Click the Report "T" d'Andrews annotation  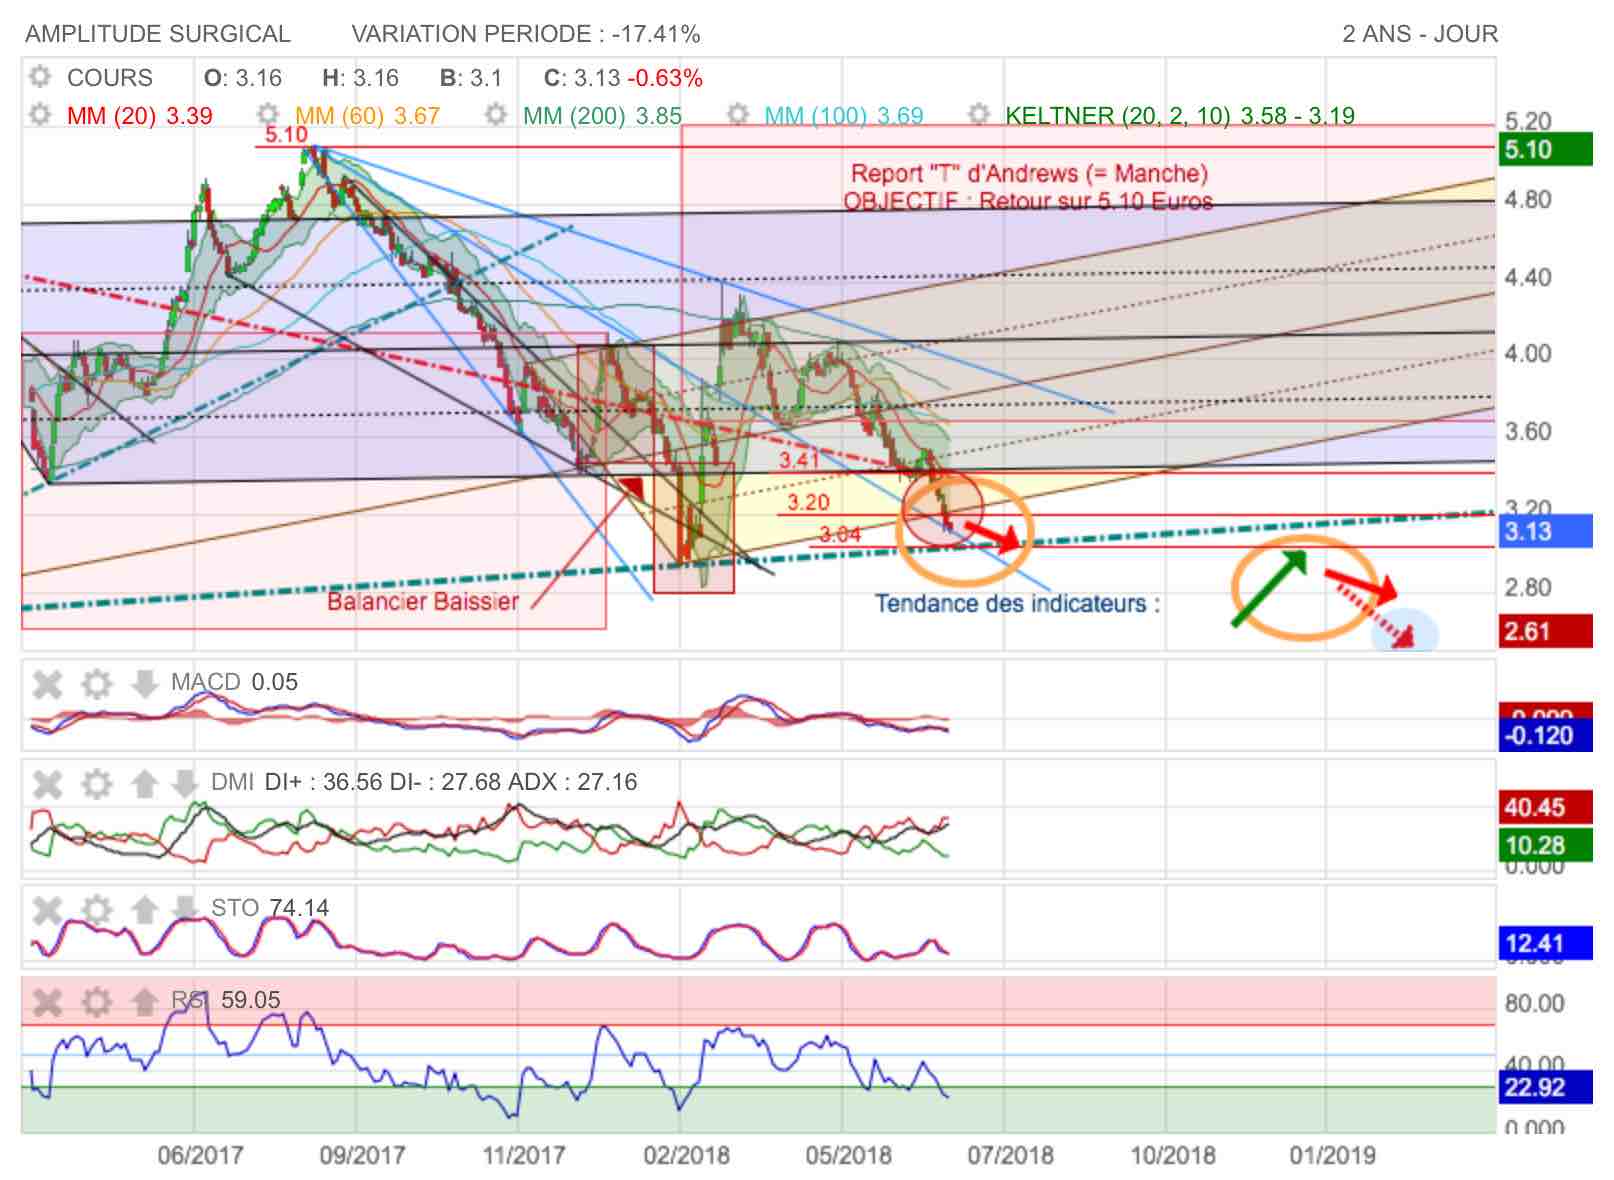click(x=1029, y=174)
